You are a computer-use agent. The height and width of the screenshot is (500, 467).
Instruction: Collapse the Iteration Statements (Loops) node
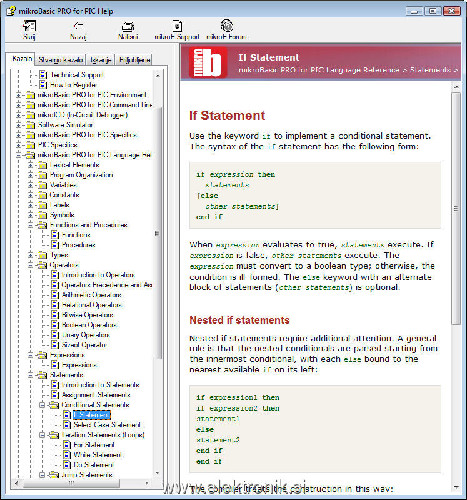pyautogui.click(x=42, y=435)
